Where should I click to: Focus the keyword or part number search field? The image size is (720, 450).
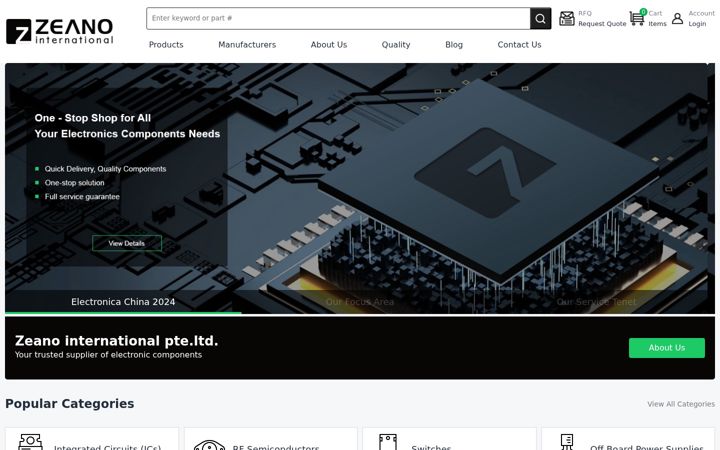coord(338,18)
